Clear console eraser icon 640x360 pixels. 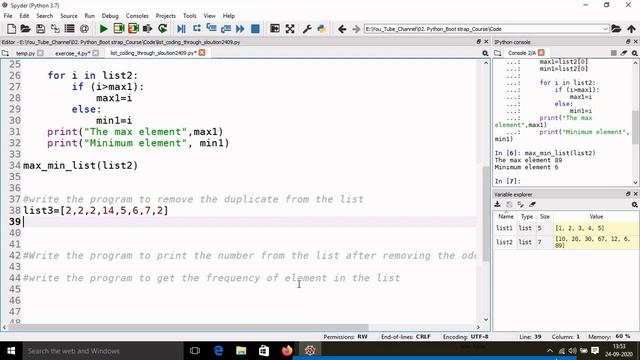tap(624, 53)
